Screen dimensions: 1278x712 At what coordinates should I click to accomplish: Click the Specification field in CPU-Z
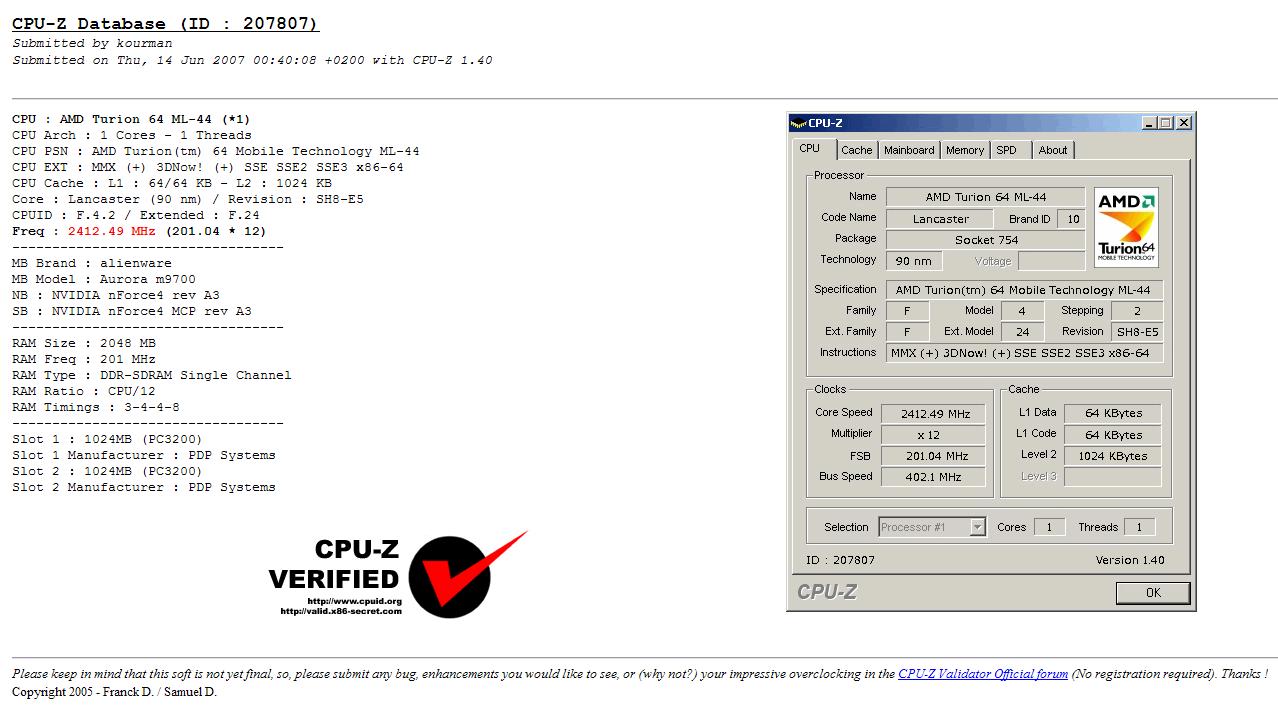point(1025,290)
